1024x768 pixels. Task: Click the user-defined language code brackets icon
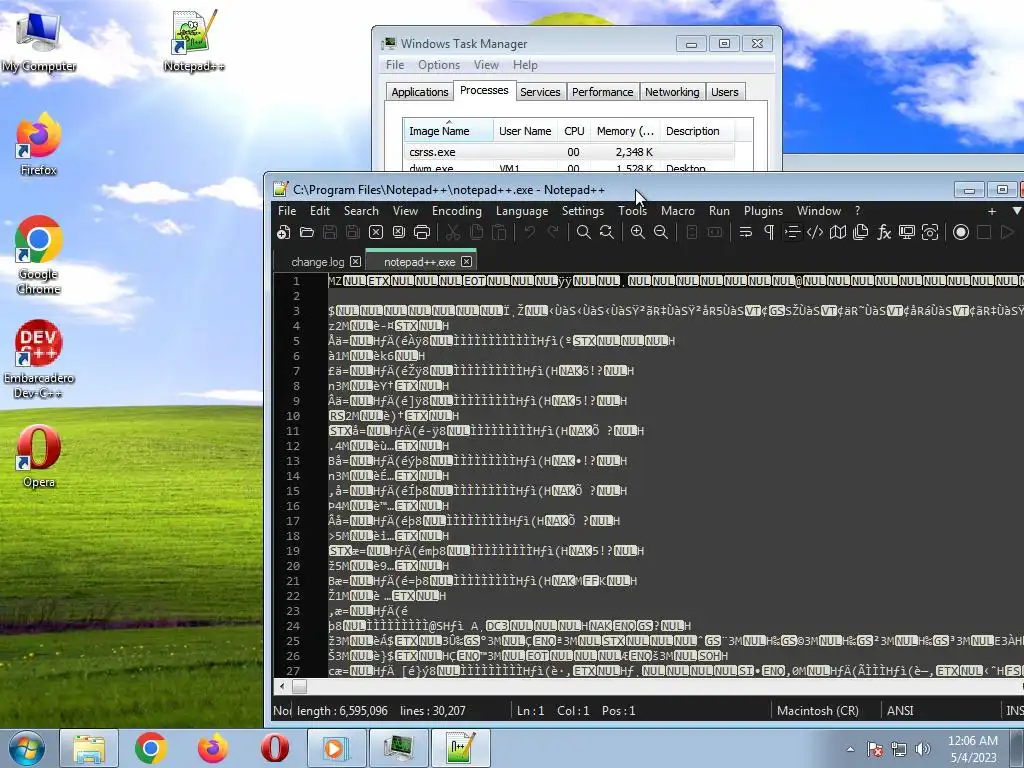pos(814,232)
